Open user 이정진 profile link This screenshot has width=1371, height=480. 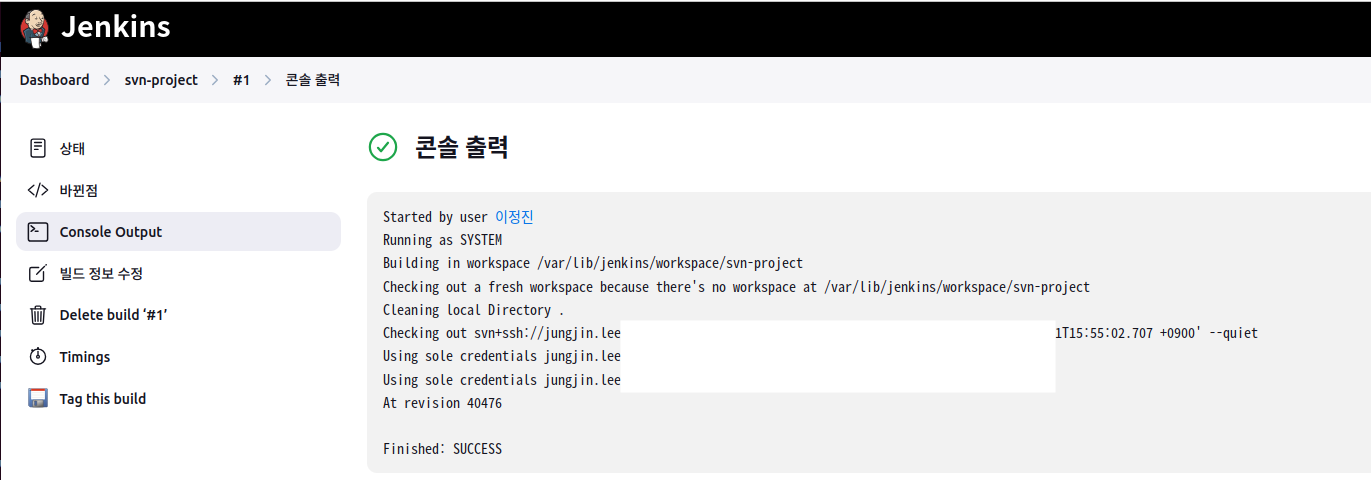(x=515, y=217)
